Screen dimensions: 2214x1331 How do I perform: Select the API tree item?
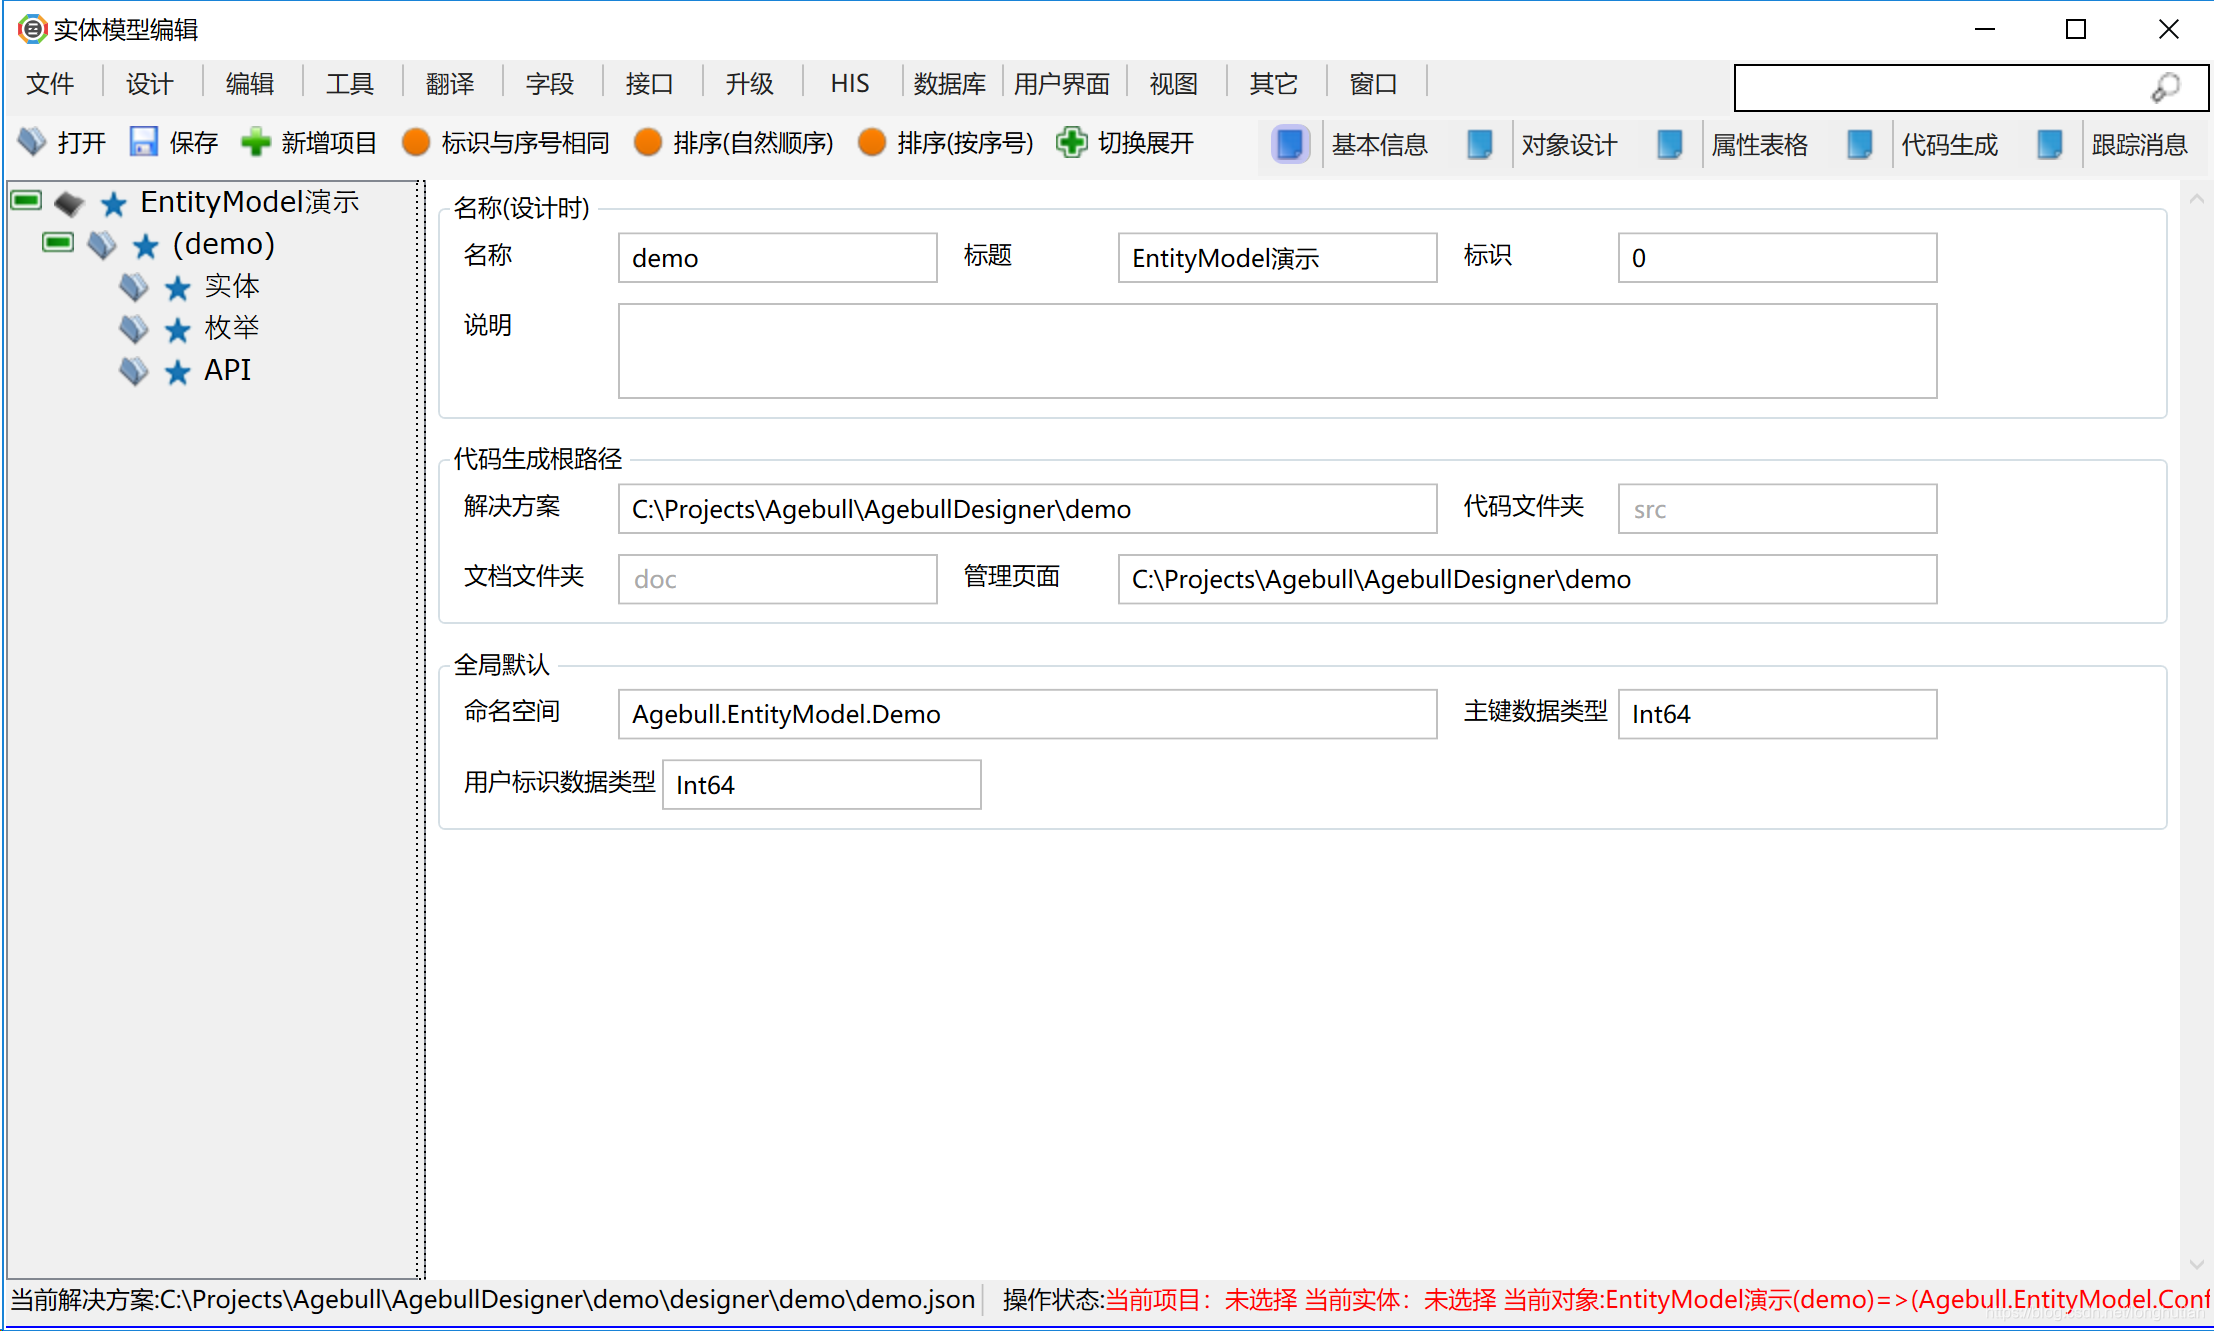[228, 371]
